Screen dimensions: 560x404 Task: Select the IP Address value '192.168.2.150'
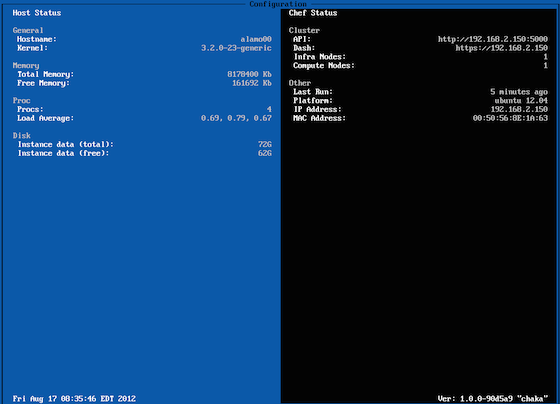click(x=519, y=109)
